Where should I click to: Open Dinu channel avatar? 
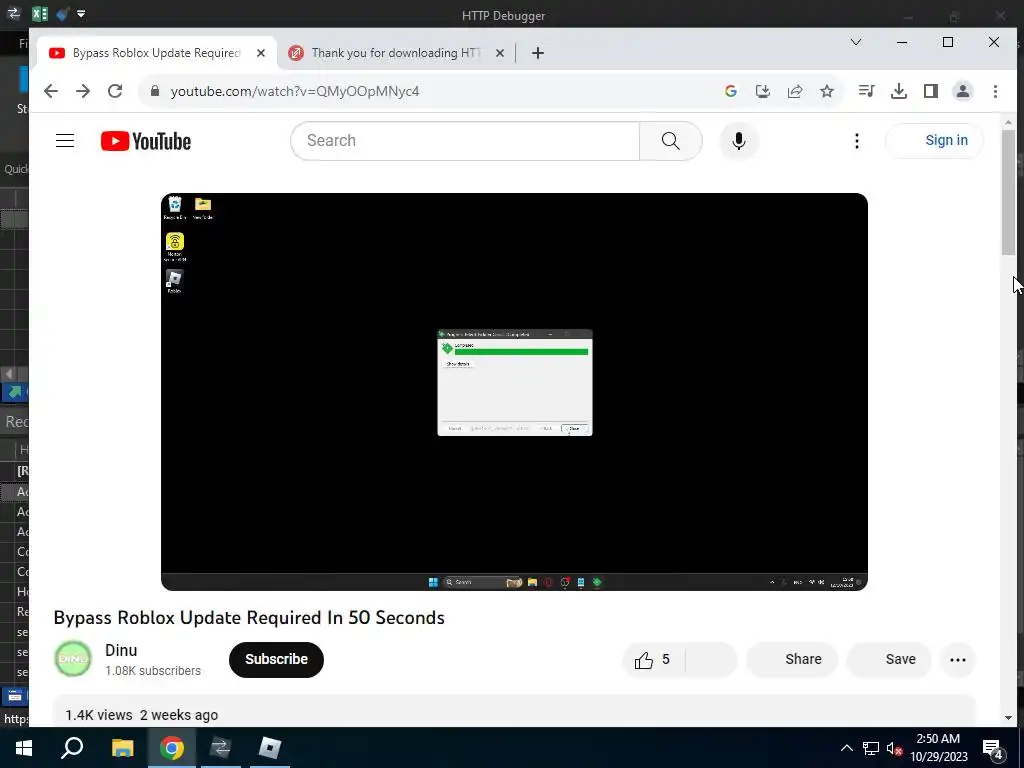tap(72, 659)
